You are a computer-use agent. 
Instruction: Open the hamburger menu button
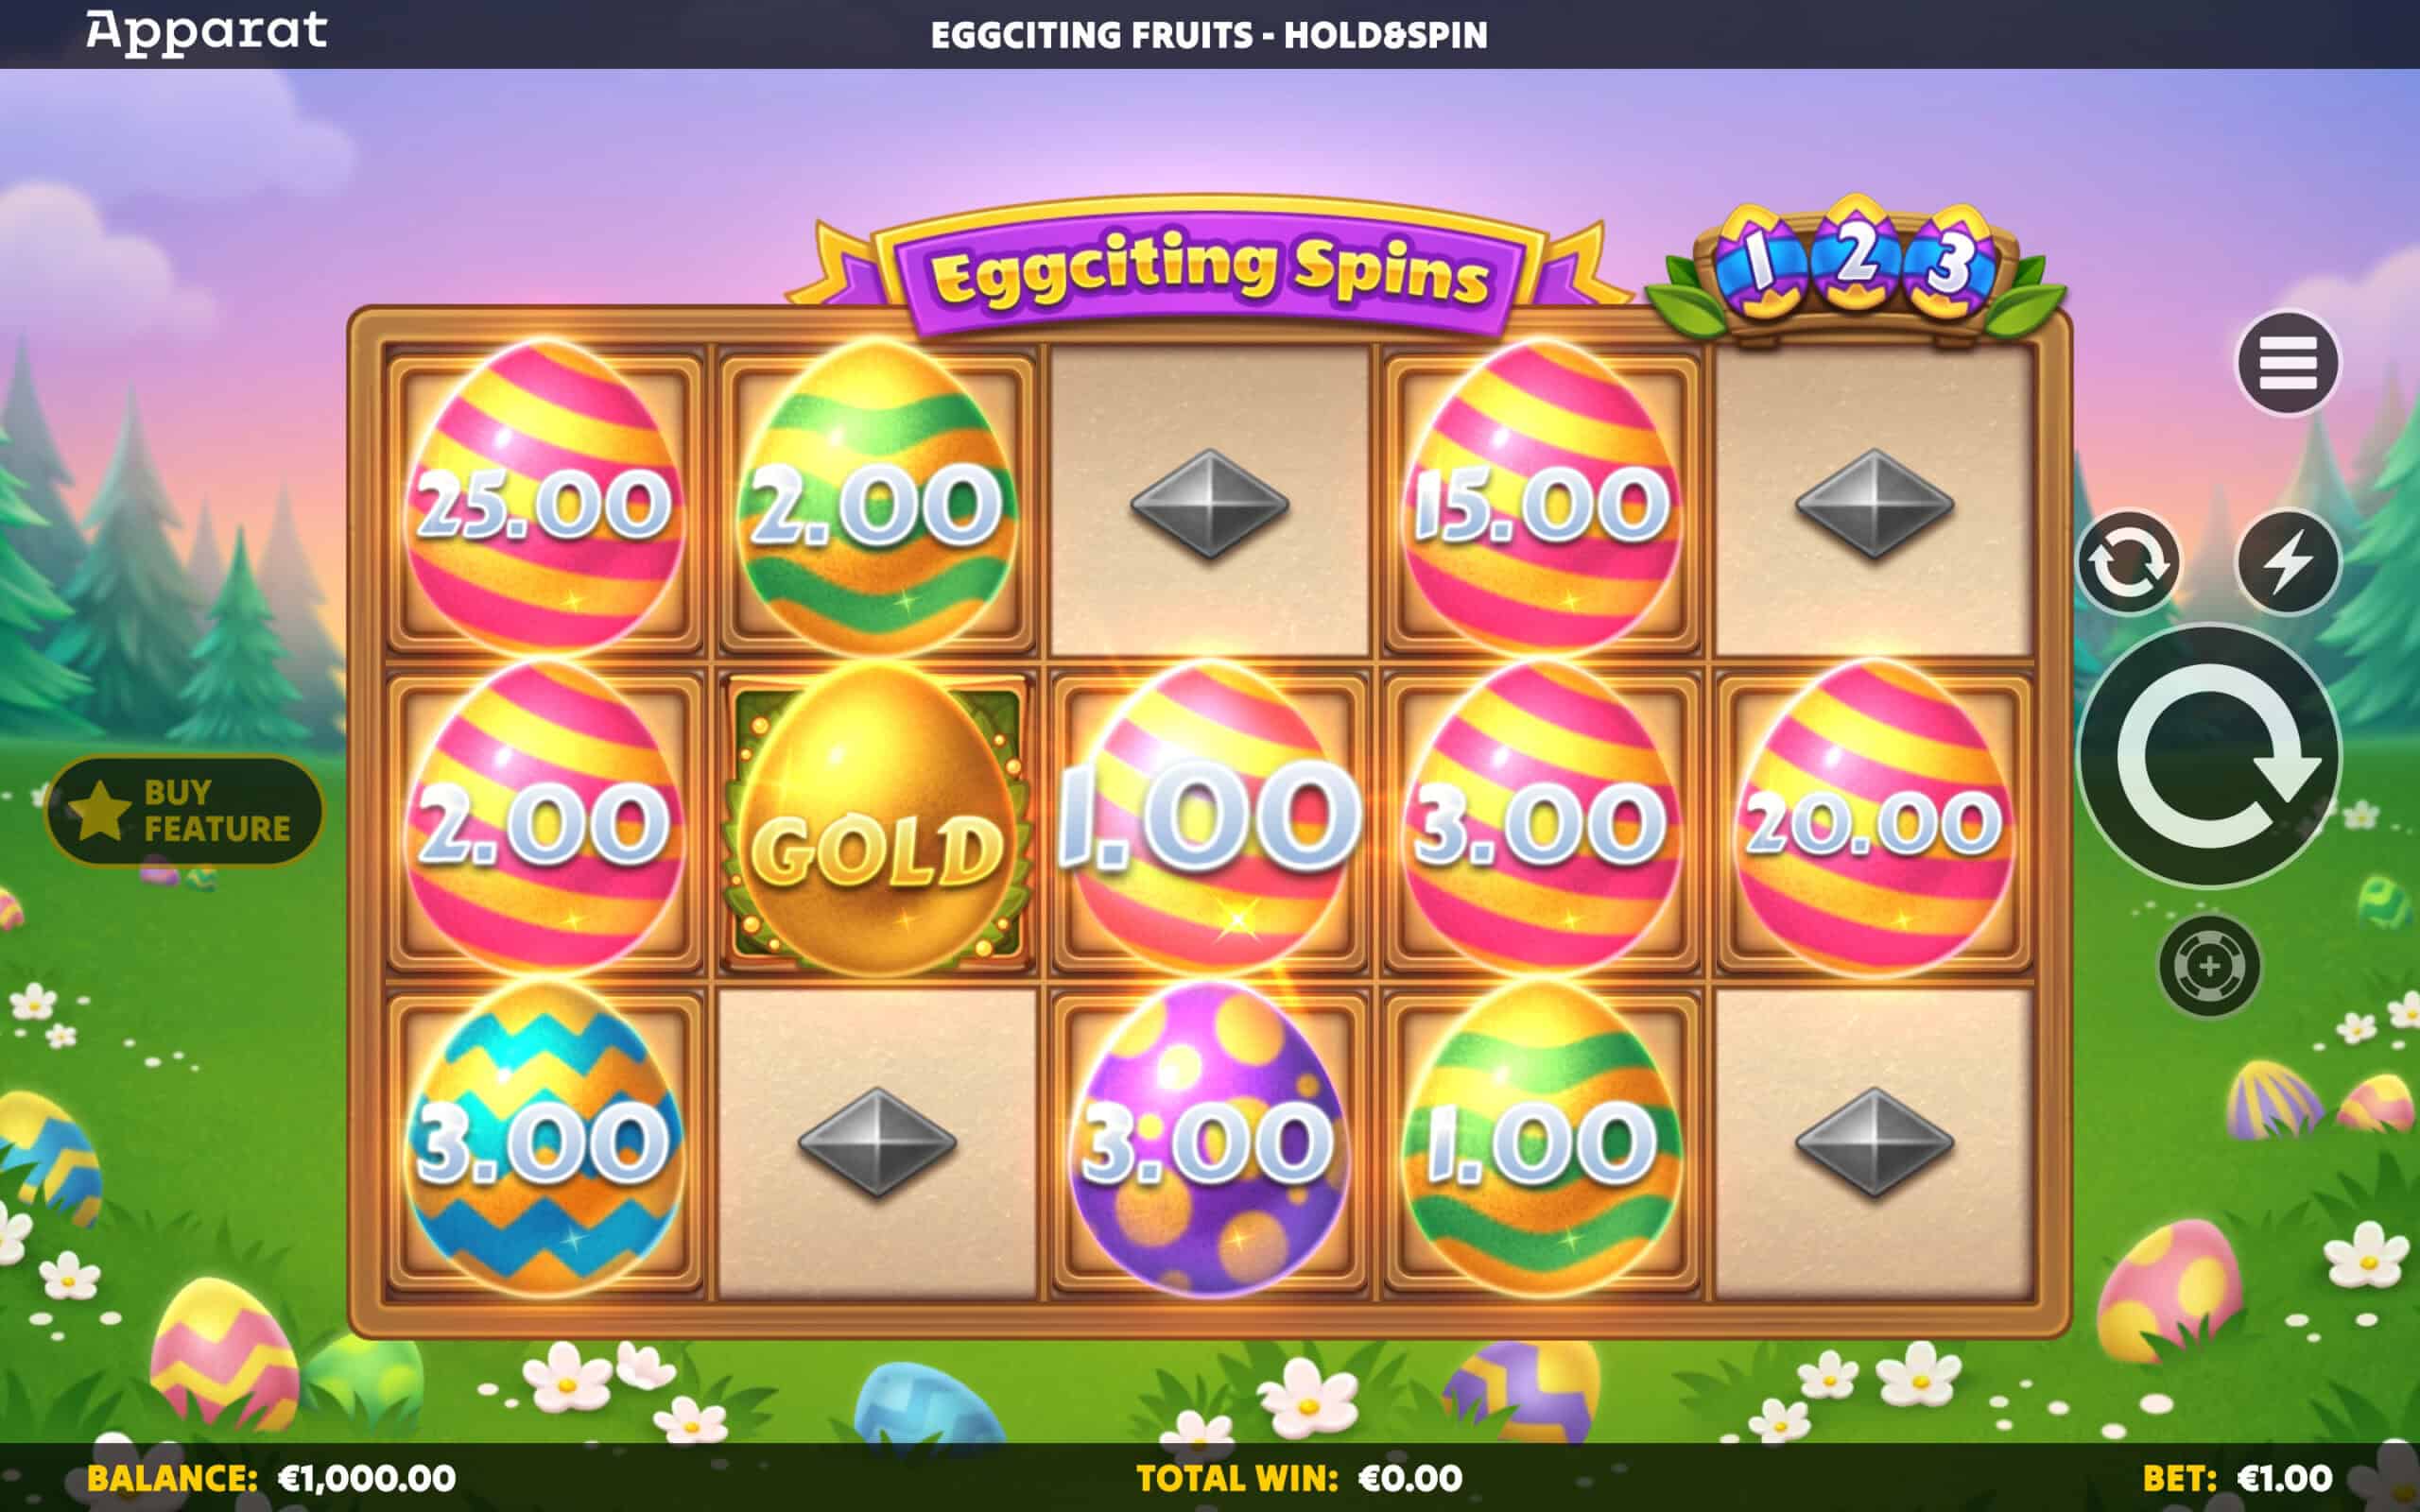[x=2287, y=362]
